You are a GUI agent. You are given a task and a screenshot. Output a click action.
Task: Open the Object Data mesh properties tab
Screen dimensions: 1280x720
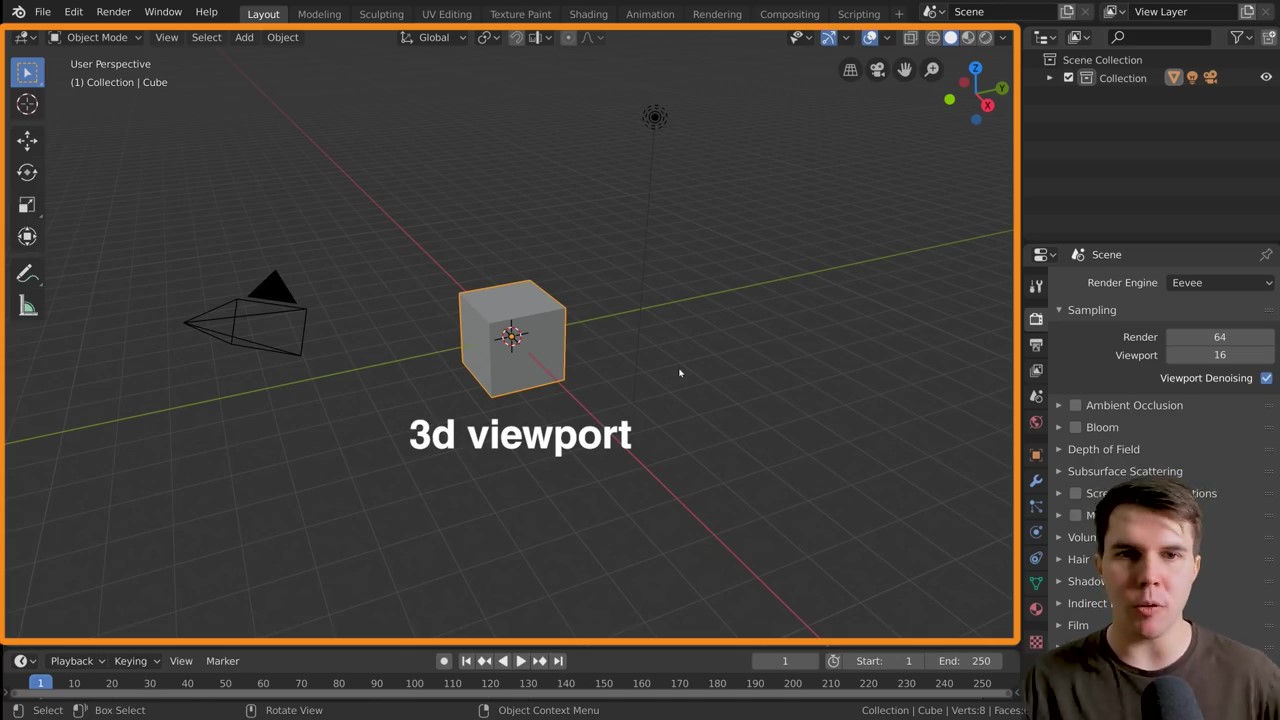coord(1036,582)
